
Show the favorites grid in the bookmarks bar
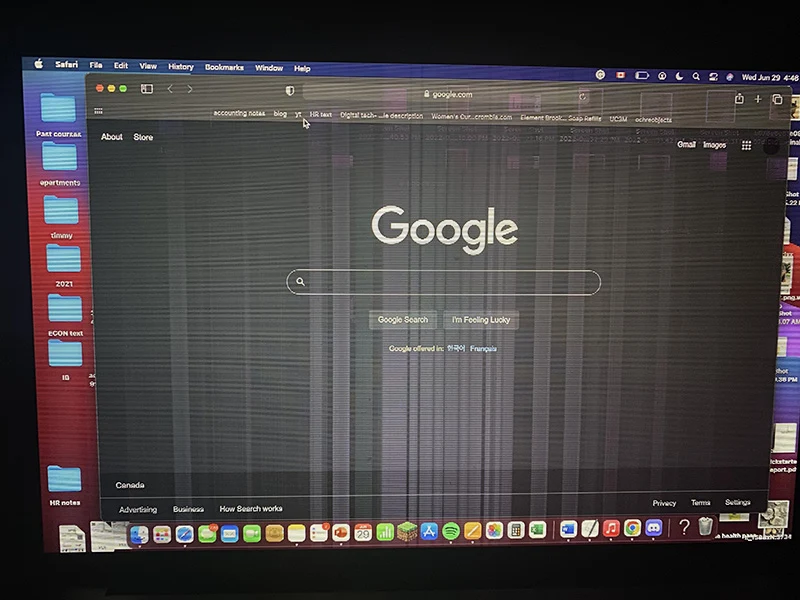point(98,111)
